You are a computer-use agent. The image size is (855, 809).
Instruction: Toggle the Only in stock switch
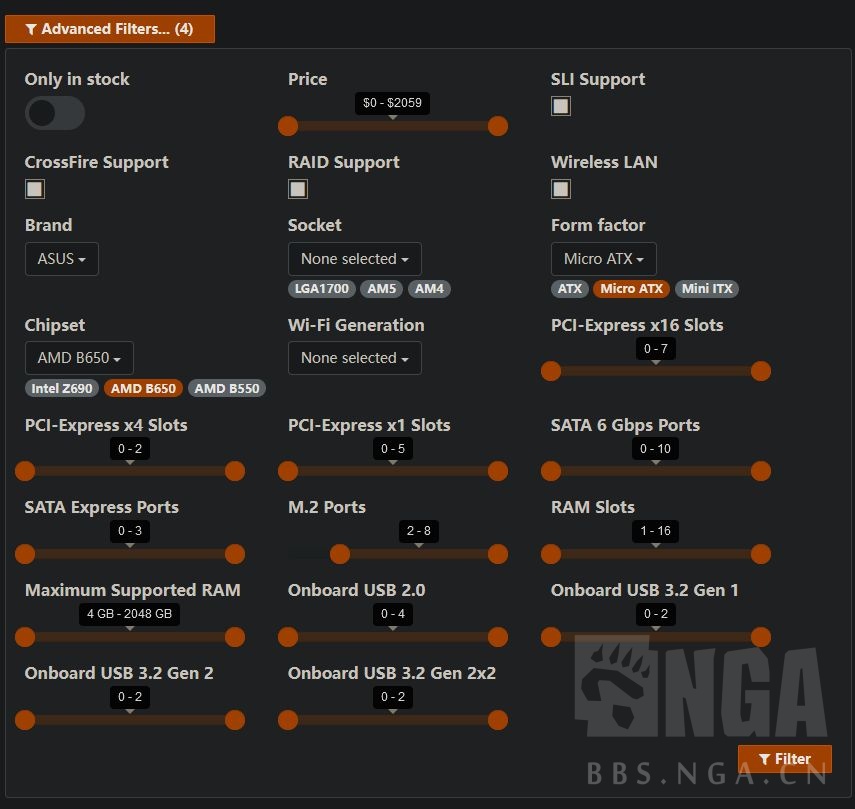54,113
